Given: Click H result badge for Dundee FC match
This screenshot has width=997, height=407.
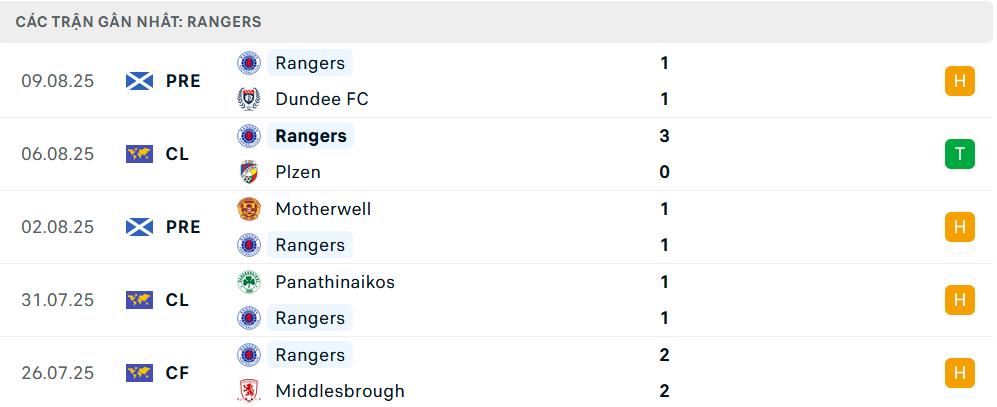Looking at the screenshot, I should point(959,81).
